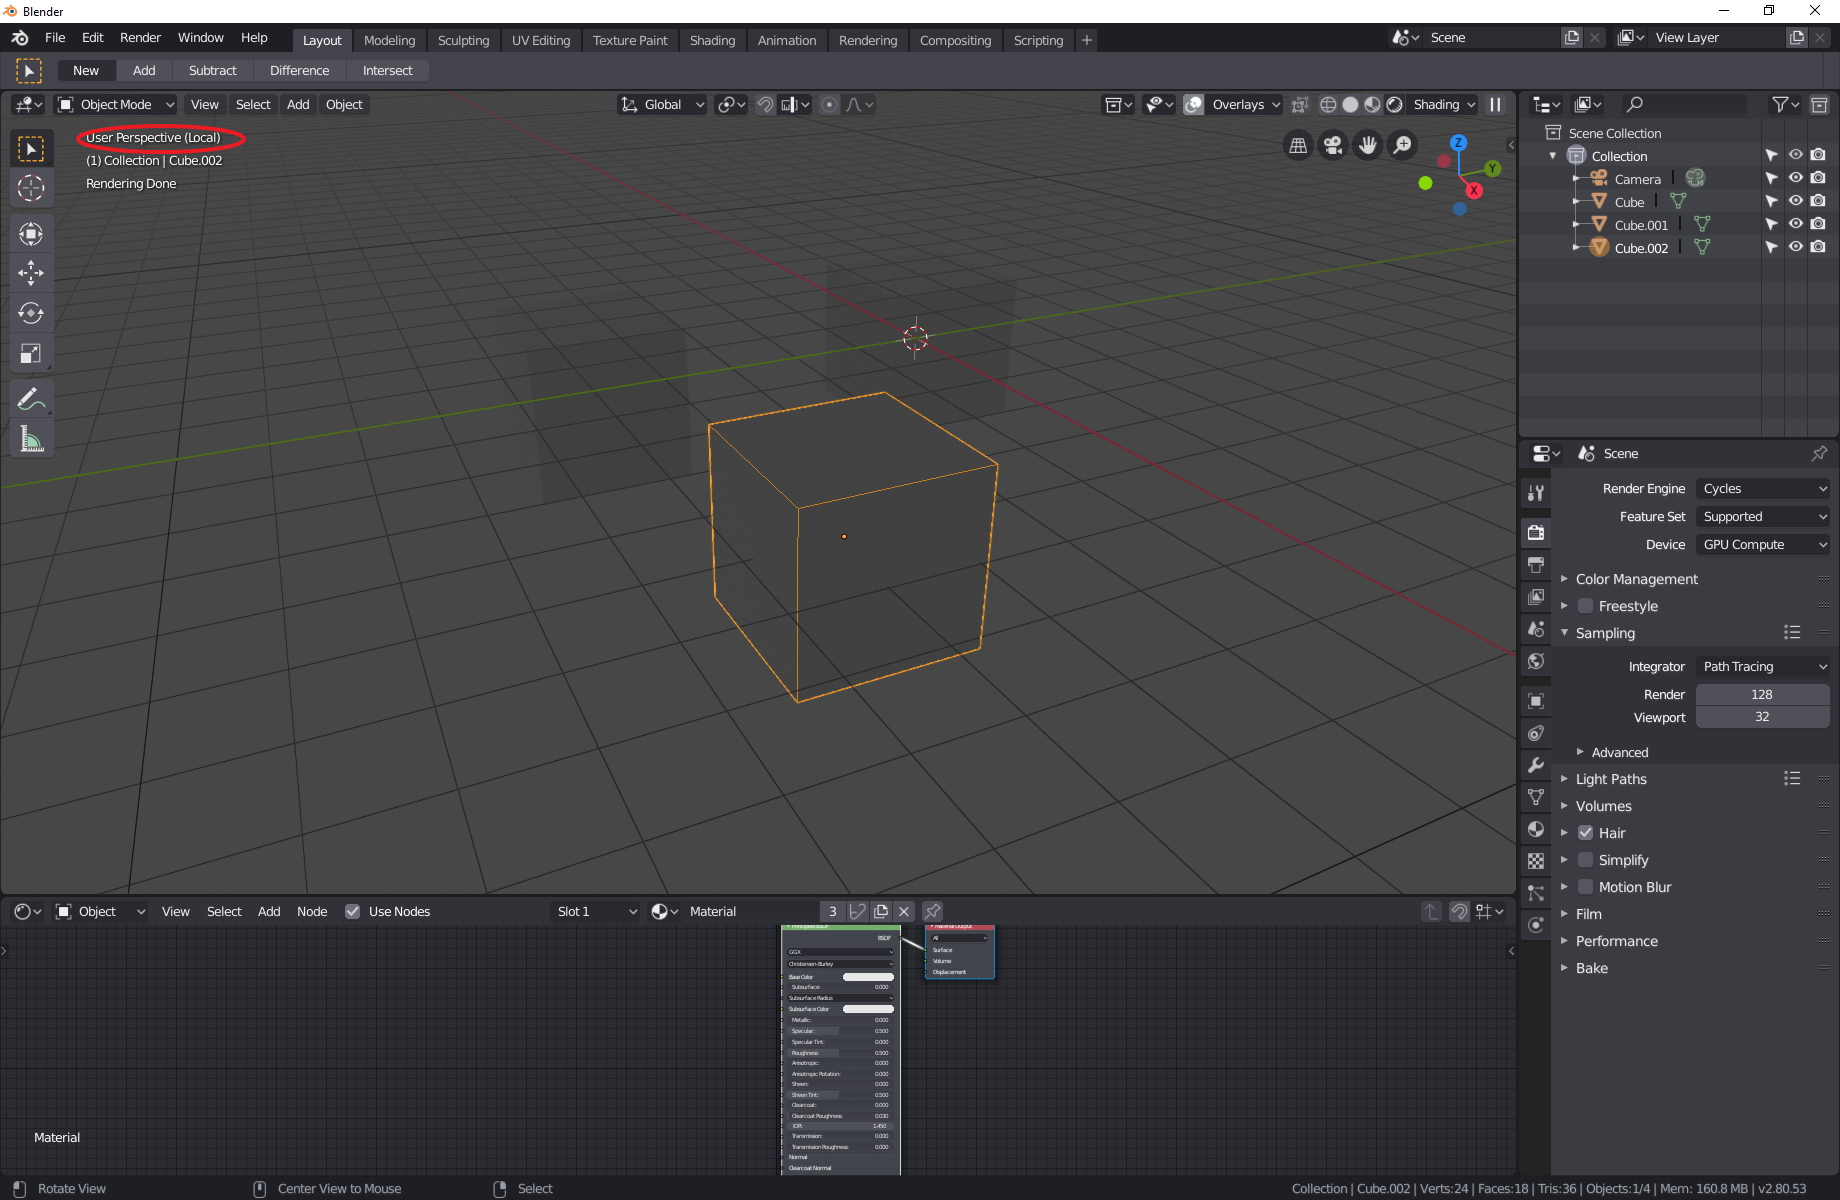Disable the Hair checkbox
The image size is (1840, 1200).
(1585, 833)
